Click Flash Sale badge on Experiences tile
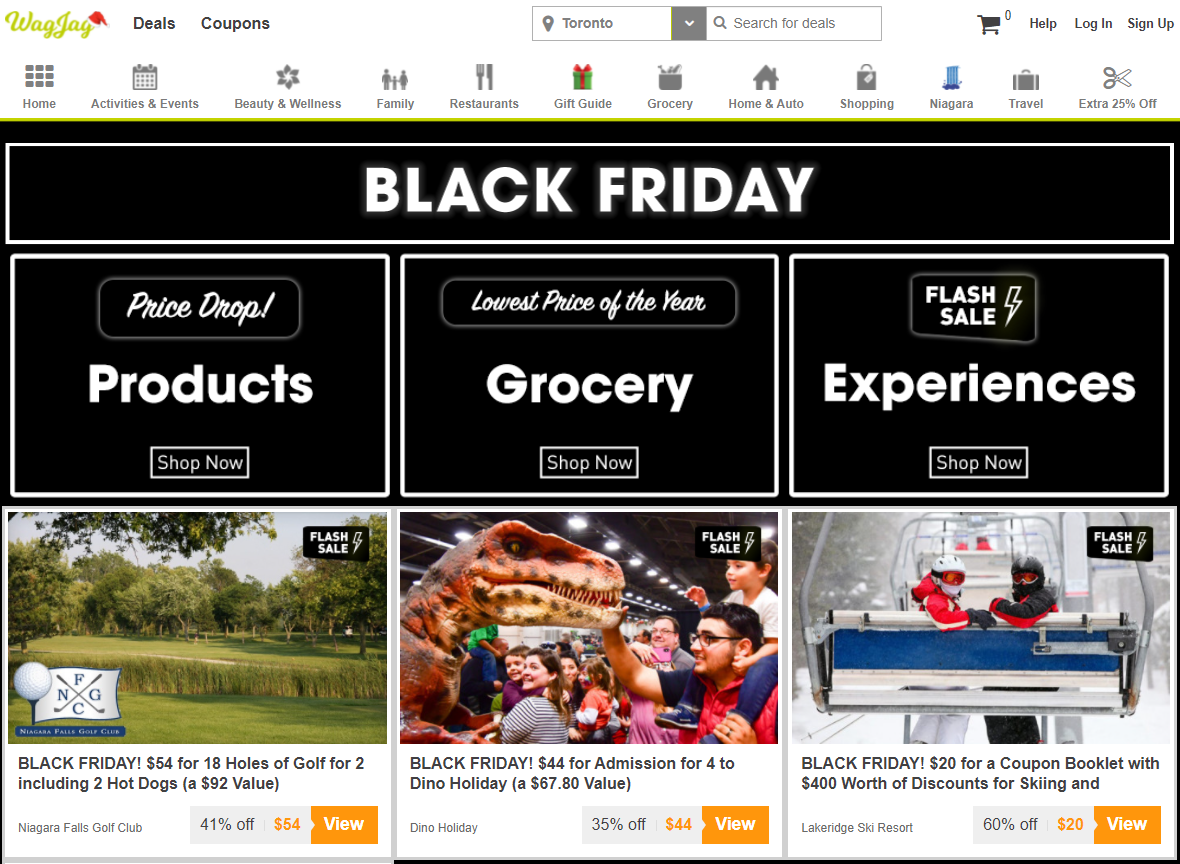This screenshot has width=1180, height=864. 974,307
